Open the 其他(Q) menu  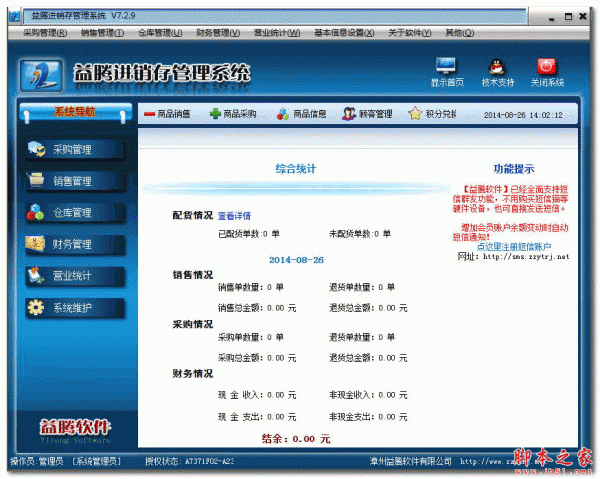[x=460, y=33]
